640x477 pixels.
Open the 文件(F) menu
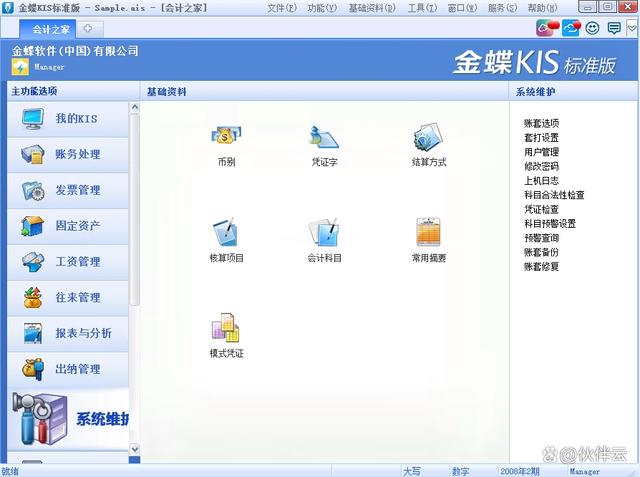pos(282,7)
